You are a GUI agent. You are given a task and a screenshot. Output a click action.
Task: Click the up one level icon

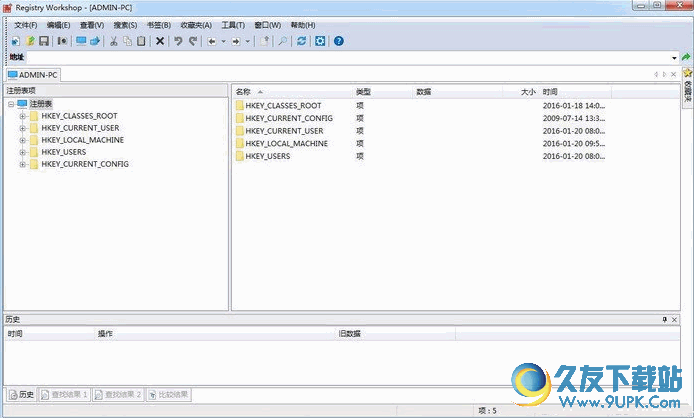[x=264, y=41]
